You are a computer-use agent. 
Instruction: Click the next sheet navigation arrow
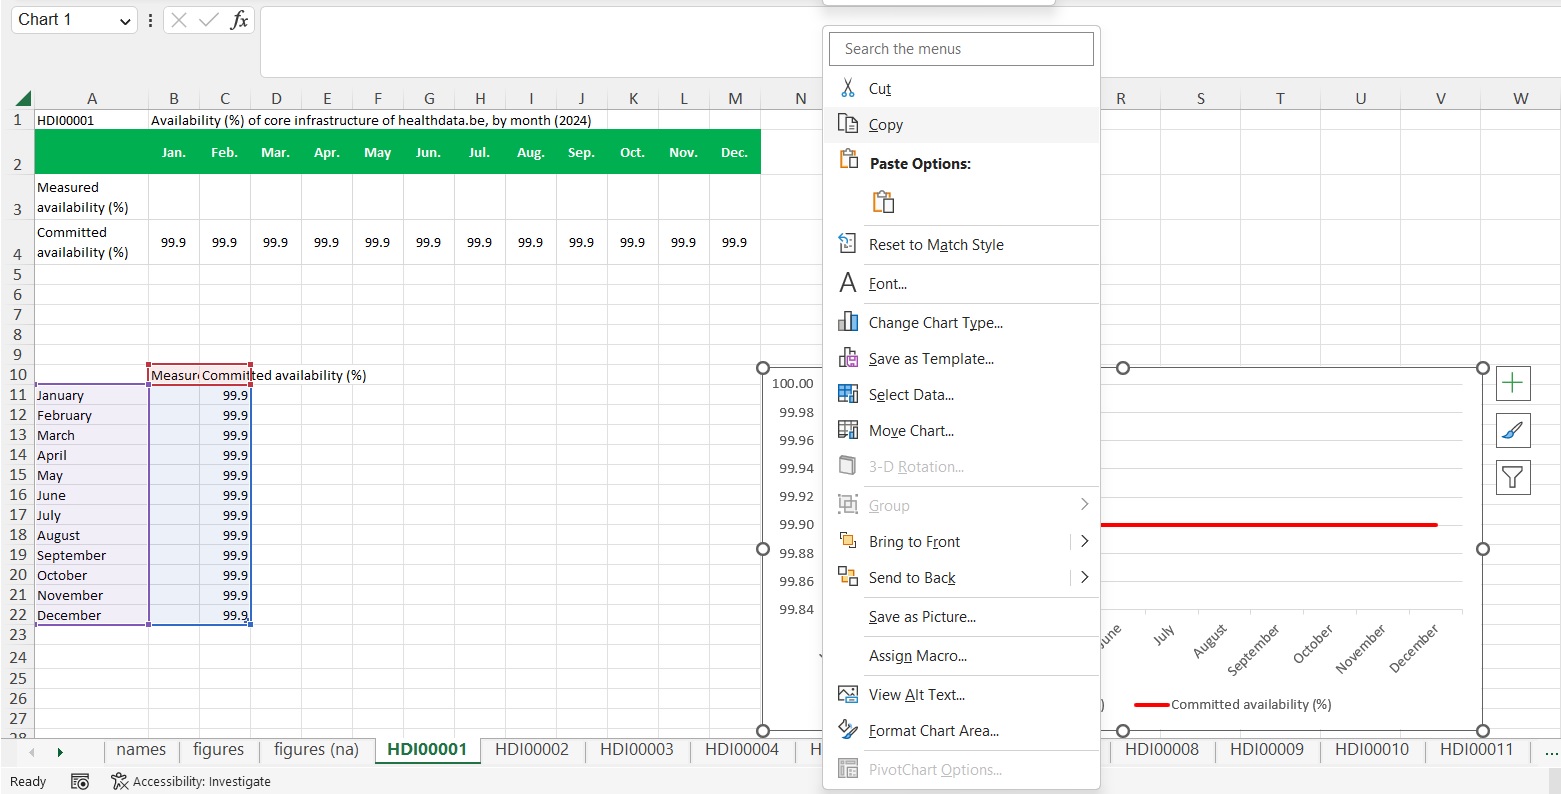coord(60,751)
